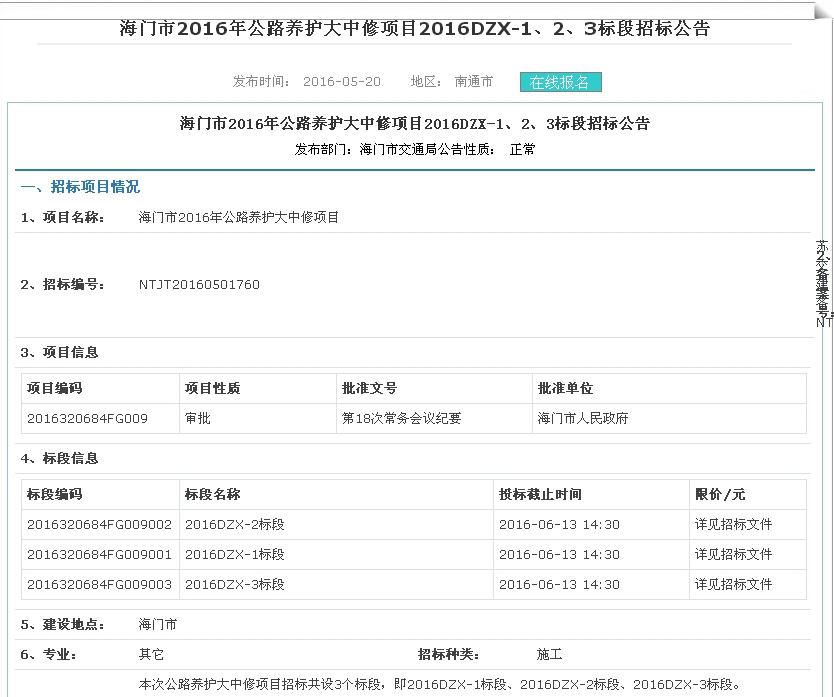Click construction location value 海门市
The width and height of the screenshot is (834, 697).
click(x=157, y=624)
